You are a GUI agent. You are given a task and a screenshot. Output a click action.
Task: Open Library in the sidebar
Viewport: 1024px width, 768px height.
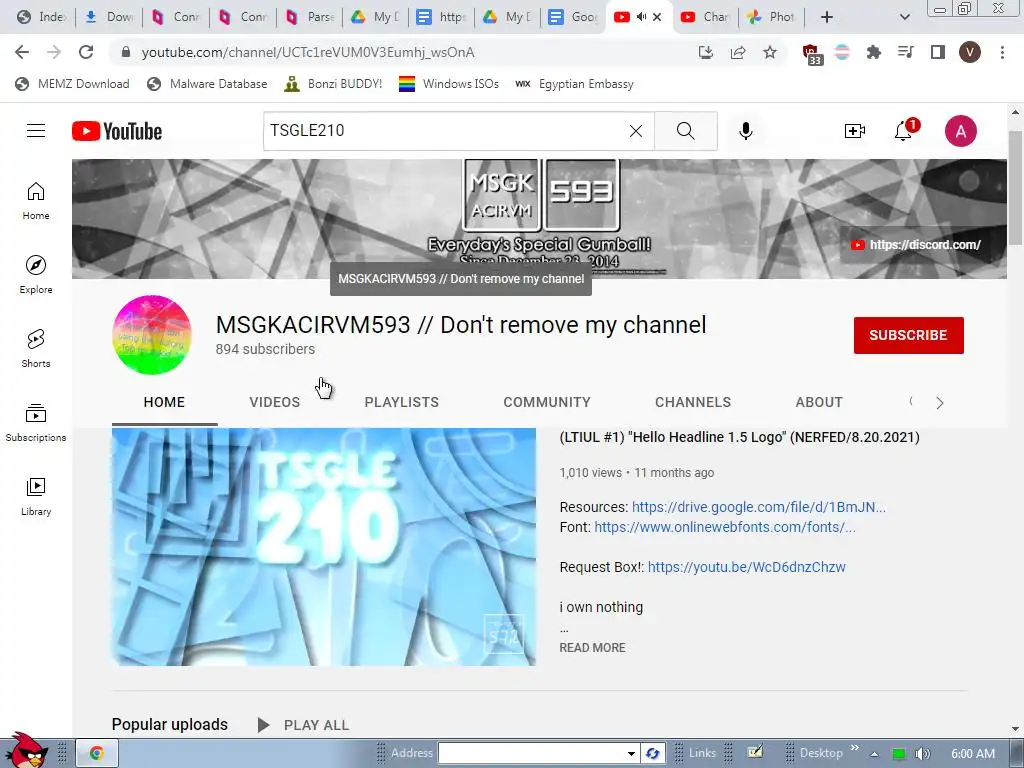coord(36,496)
